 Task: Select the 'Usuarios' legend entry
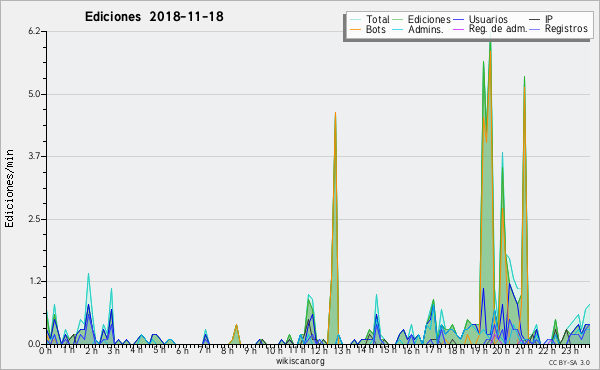tap(488, 19)
